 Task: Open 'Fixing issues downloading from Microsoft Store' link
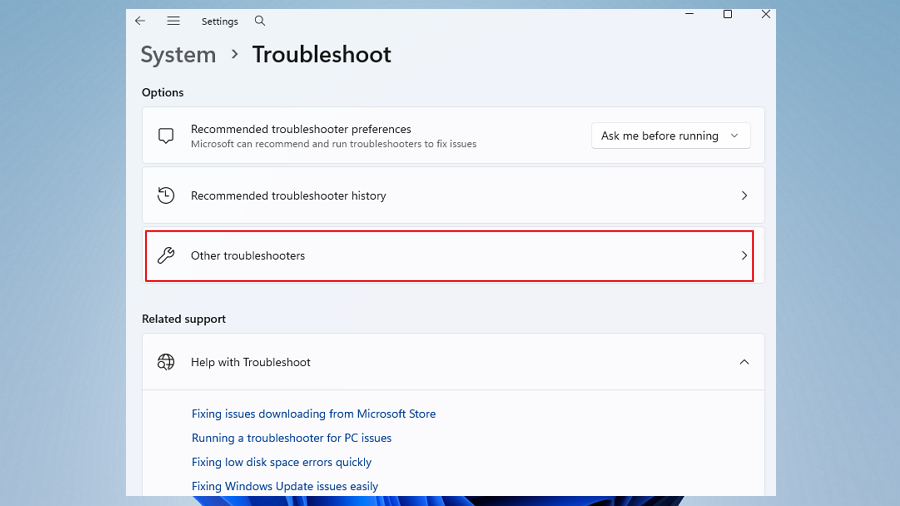313,414
